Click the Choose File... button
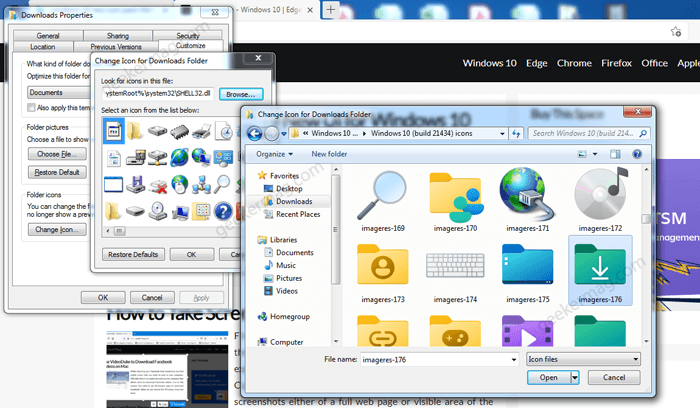This screenshot has width=700, height=408. click(57, 154)
